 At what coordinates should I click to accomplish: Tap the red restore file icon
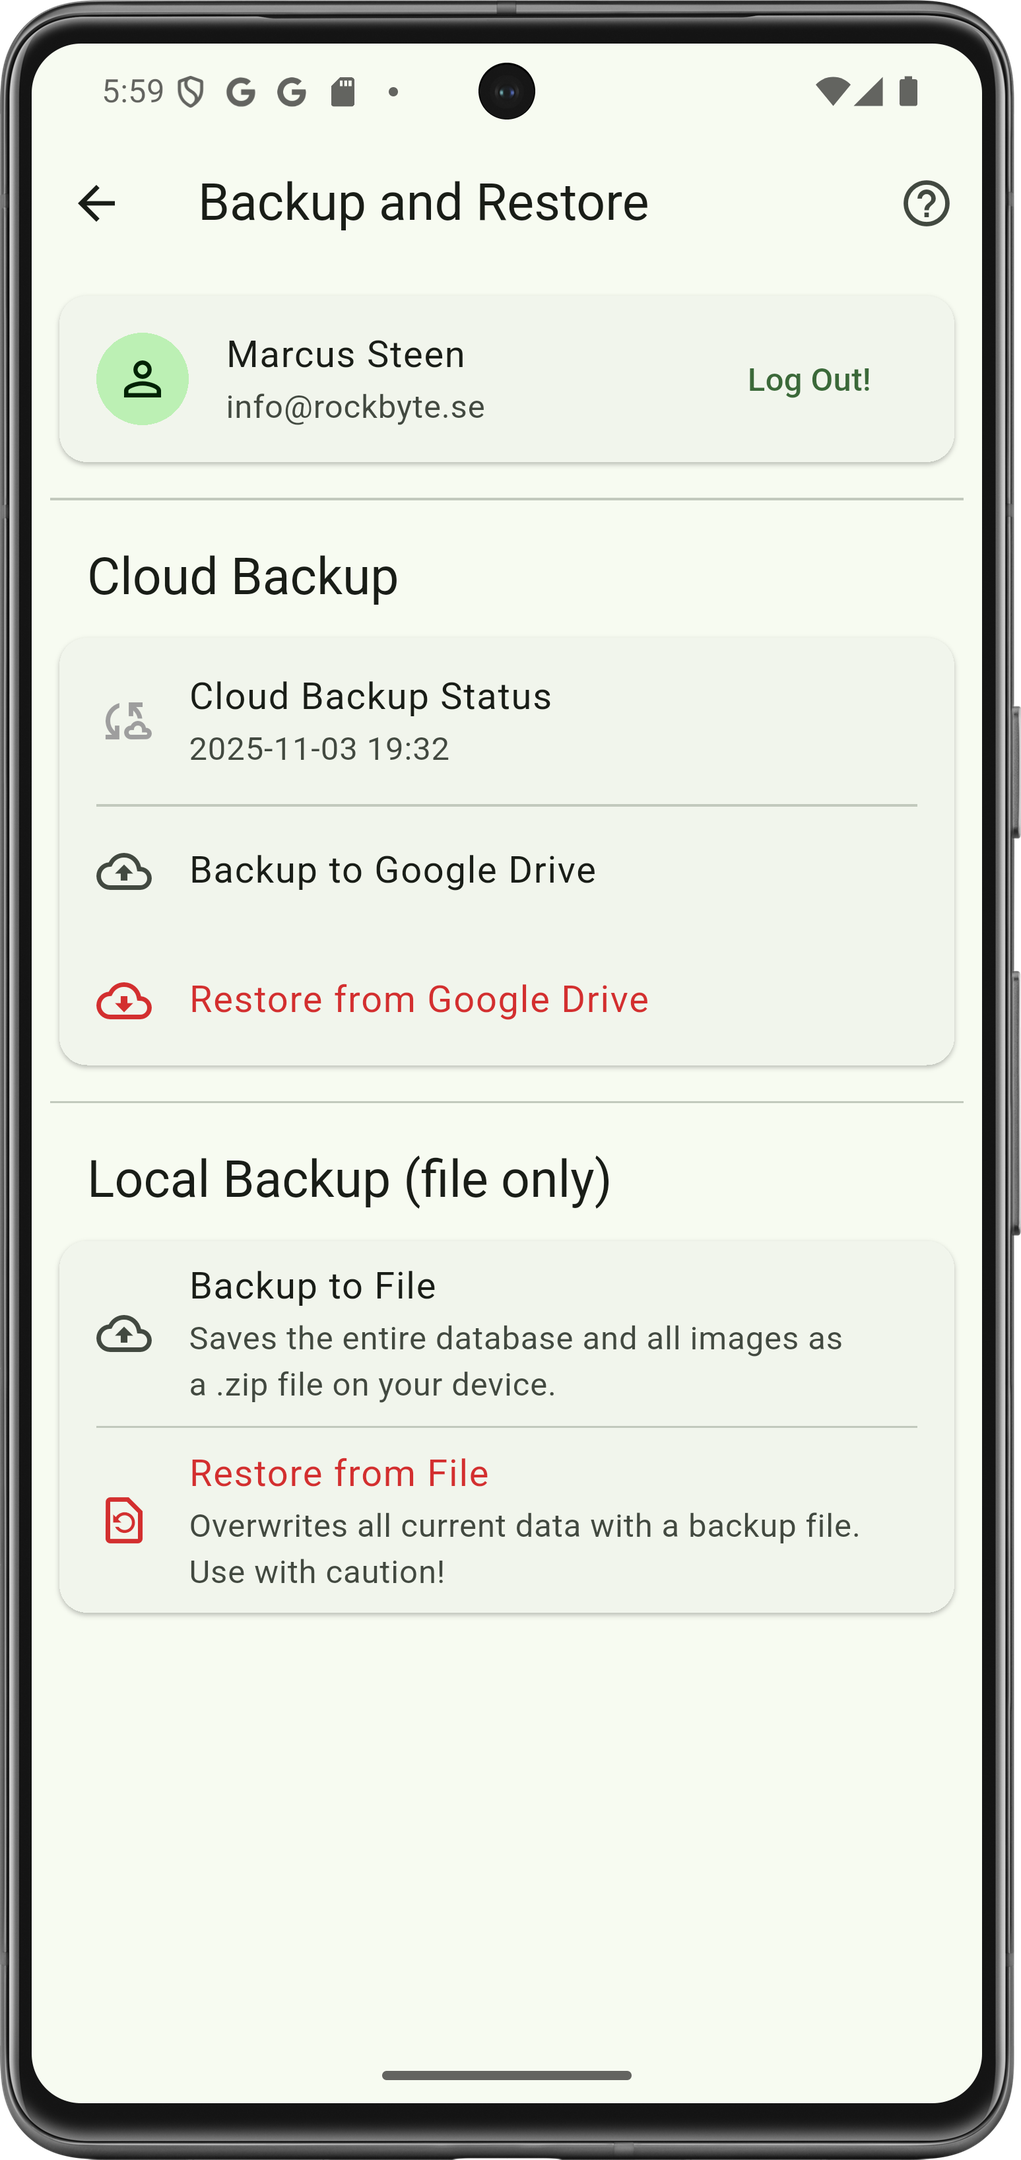[x=124, y=1521]
